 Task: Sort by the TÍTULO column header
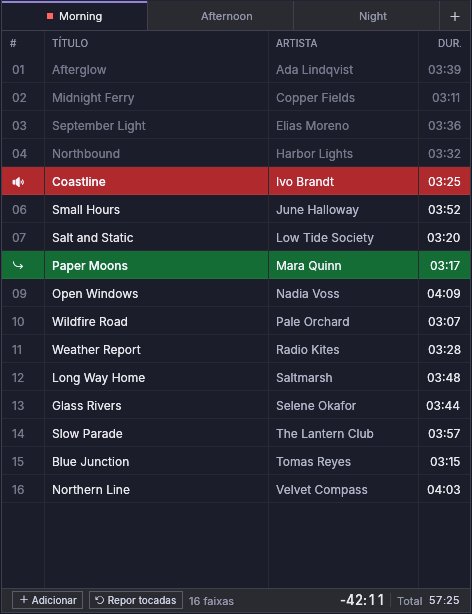tap(70, 43)
